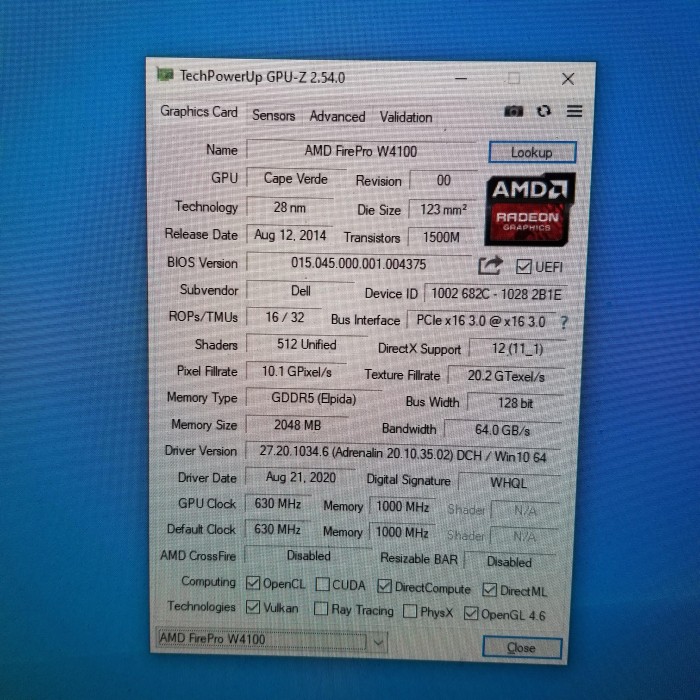Toggle the UEFI checkbox
Viewport: 700px width, 700px height.
click(x=523, y=266)
